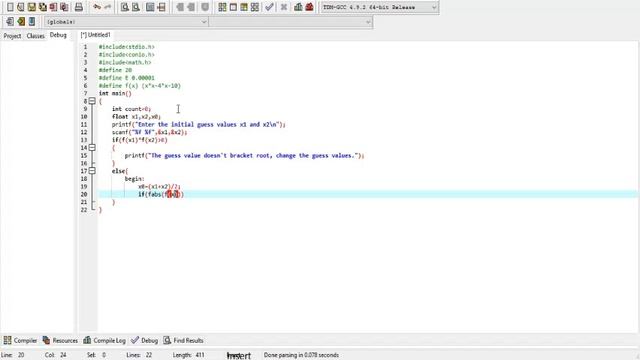Open the Find Results bottom tab
The image size is (640, 360).
coord(183,340)
